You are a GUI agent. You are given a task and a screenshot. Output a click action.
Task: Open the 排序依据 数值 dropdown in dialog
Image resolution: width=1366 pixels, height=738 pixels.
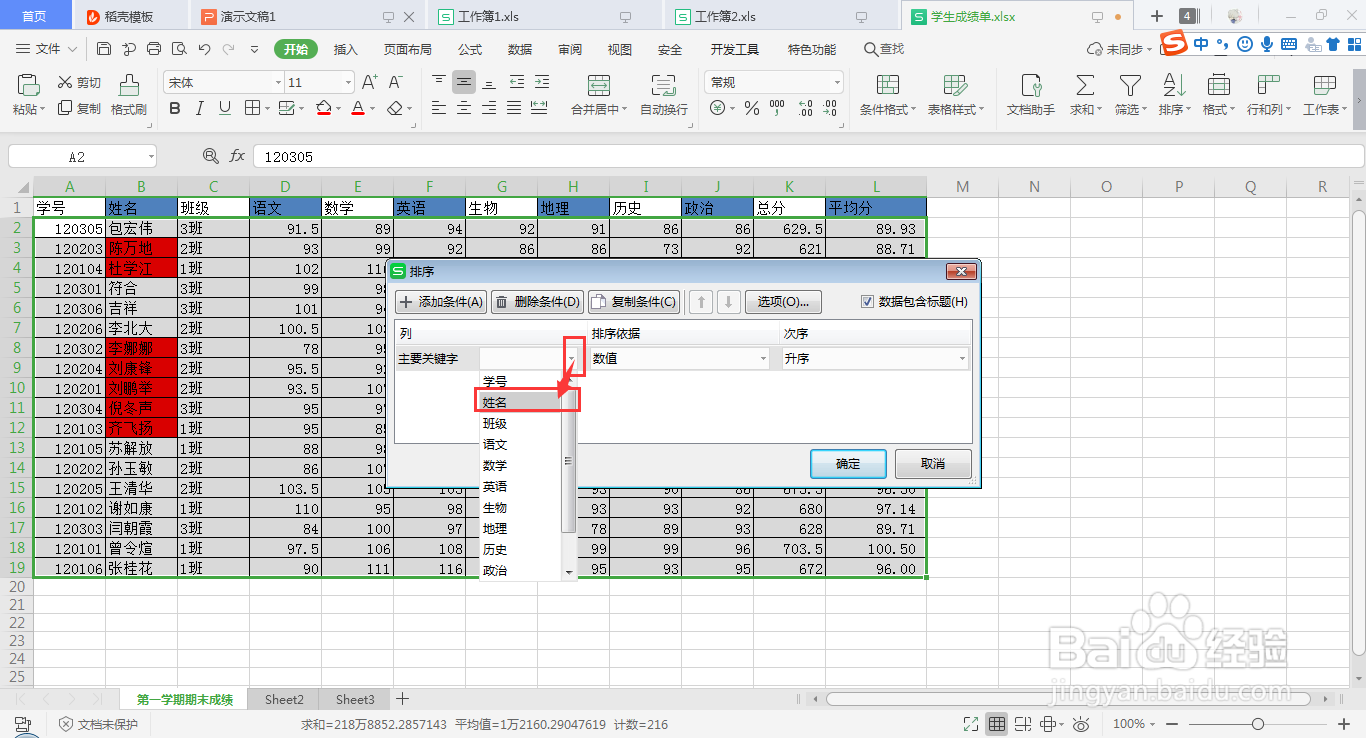[764, 358]
